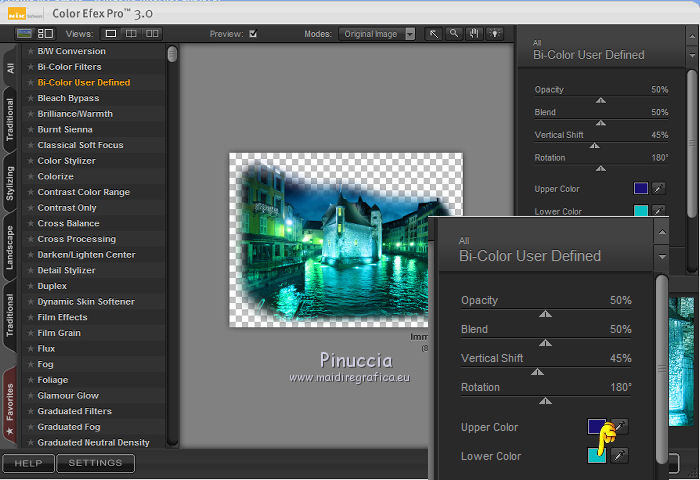Click the first filter list layout icon

24,34
